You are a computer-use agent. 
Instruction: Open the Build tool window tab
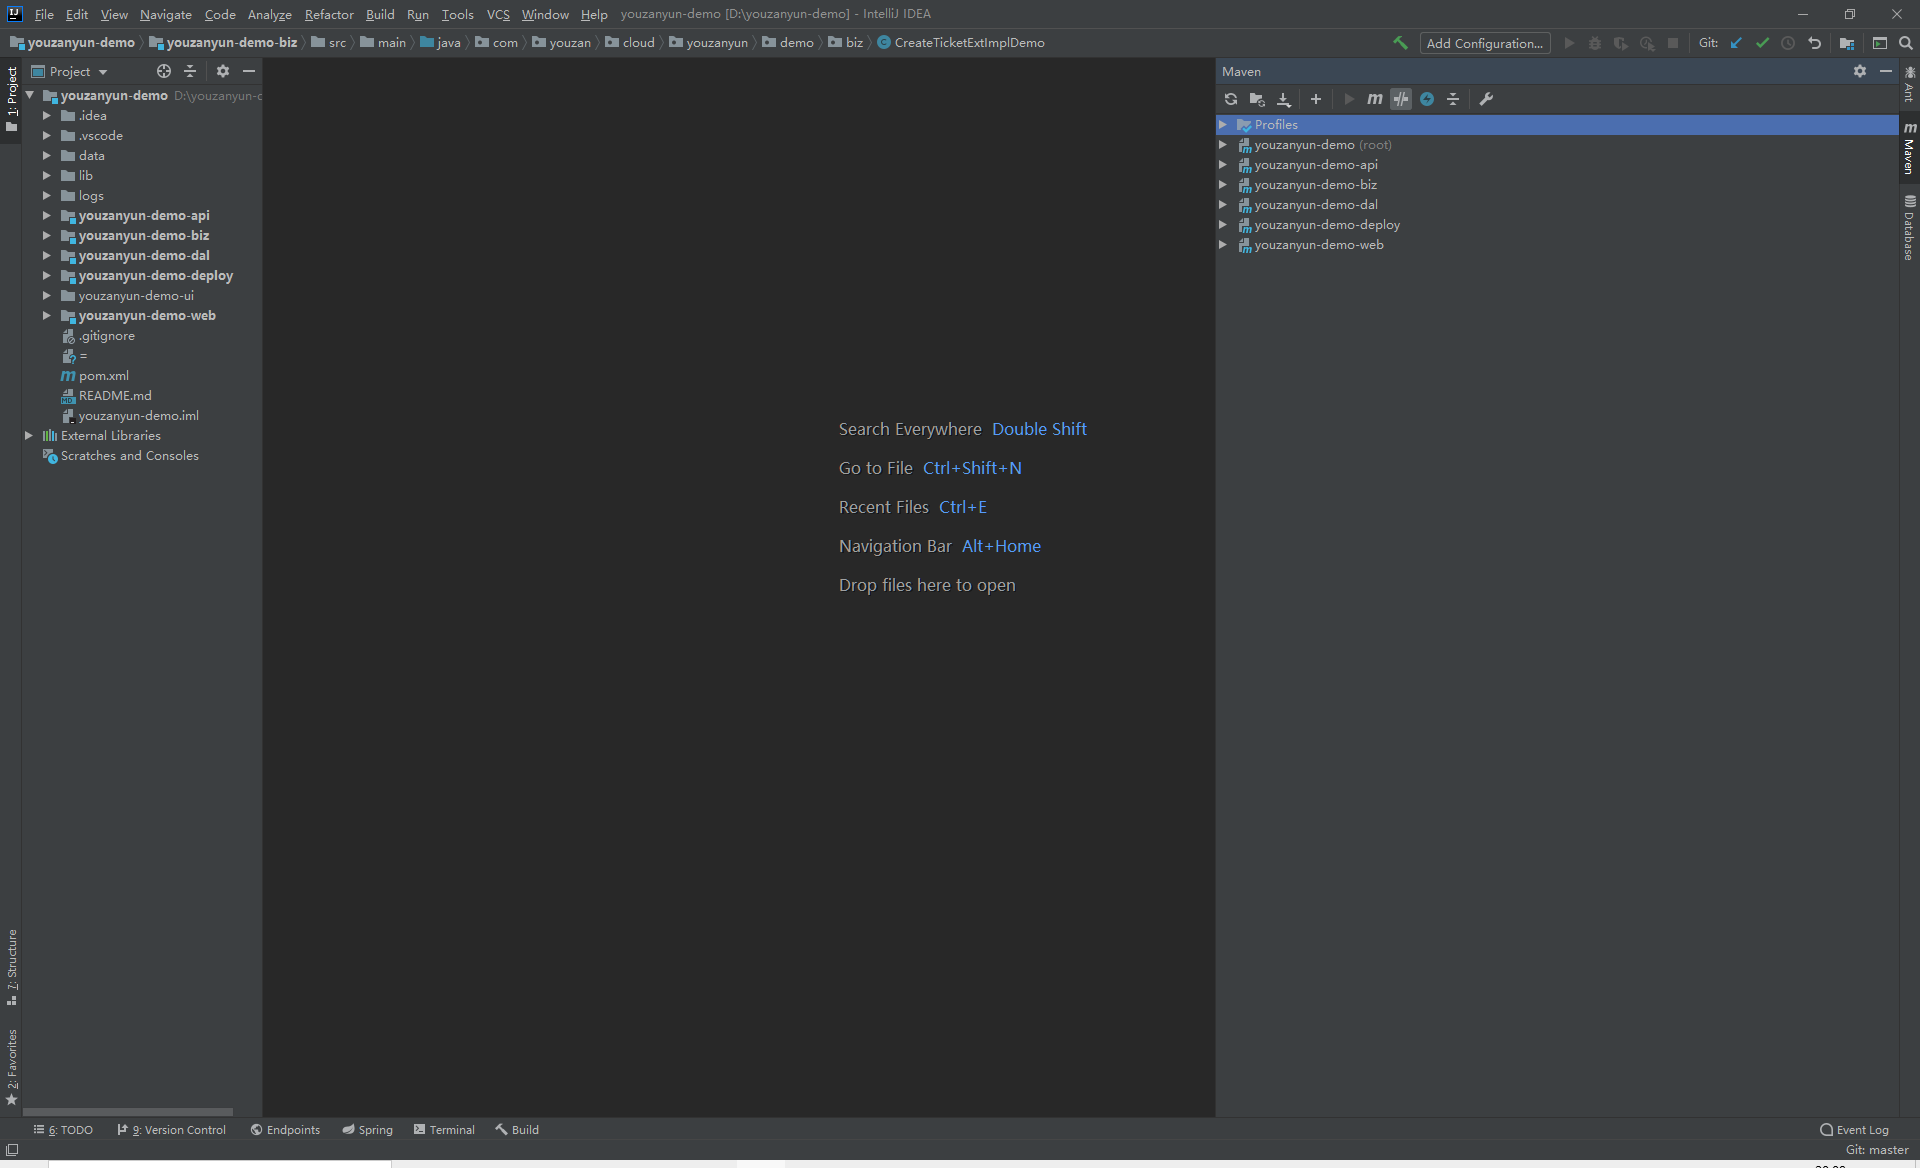517,1130
